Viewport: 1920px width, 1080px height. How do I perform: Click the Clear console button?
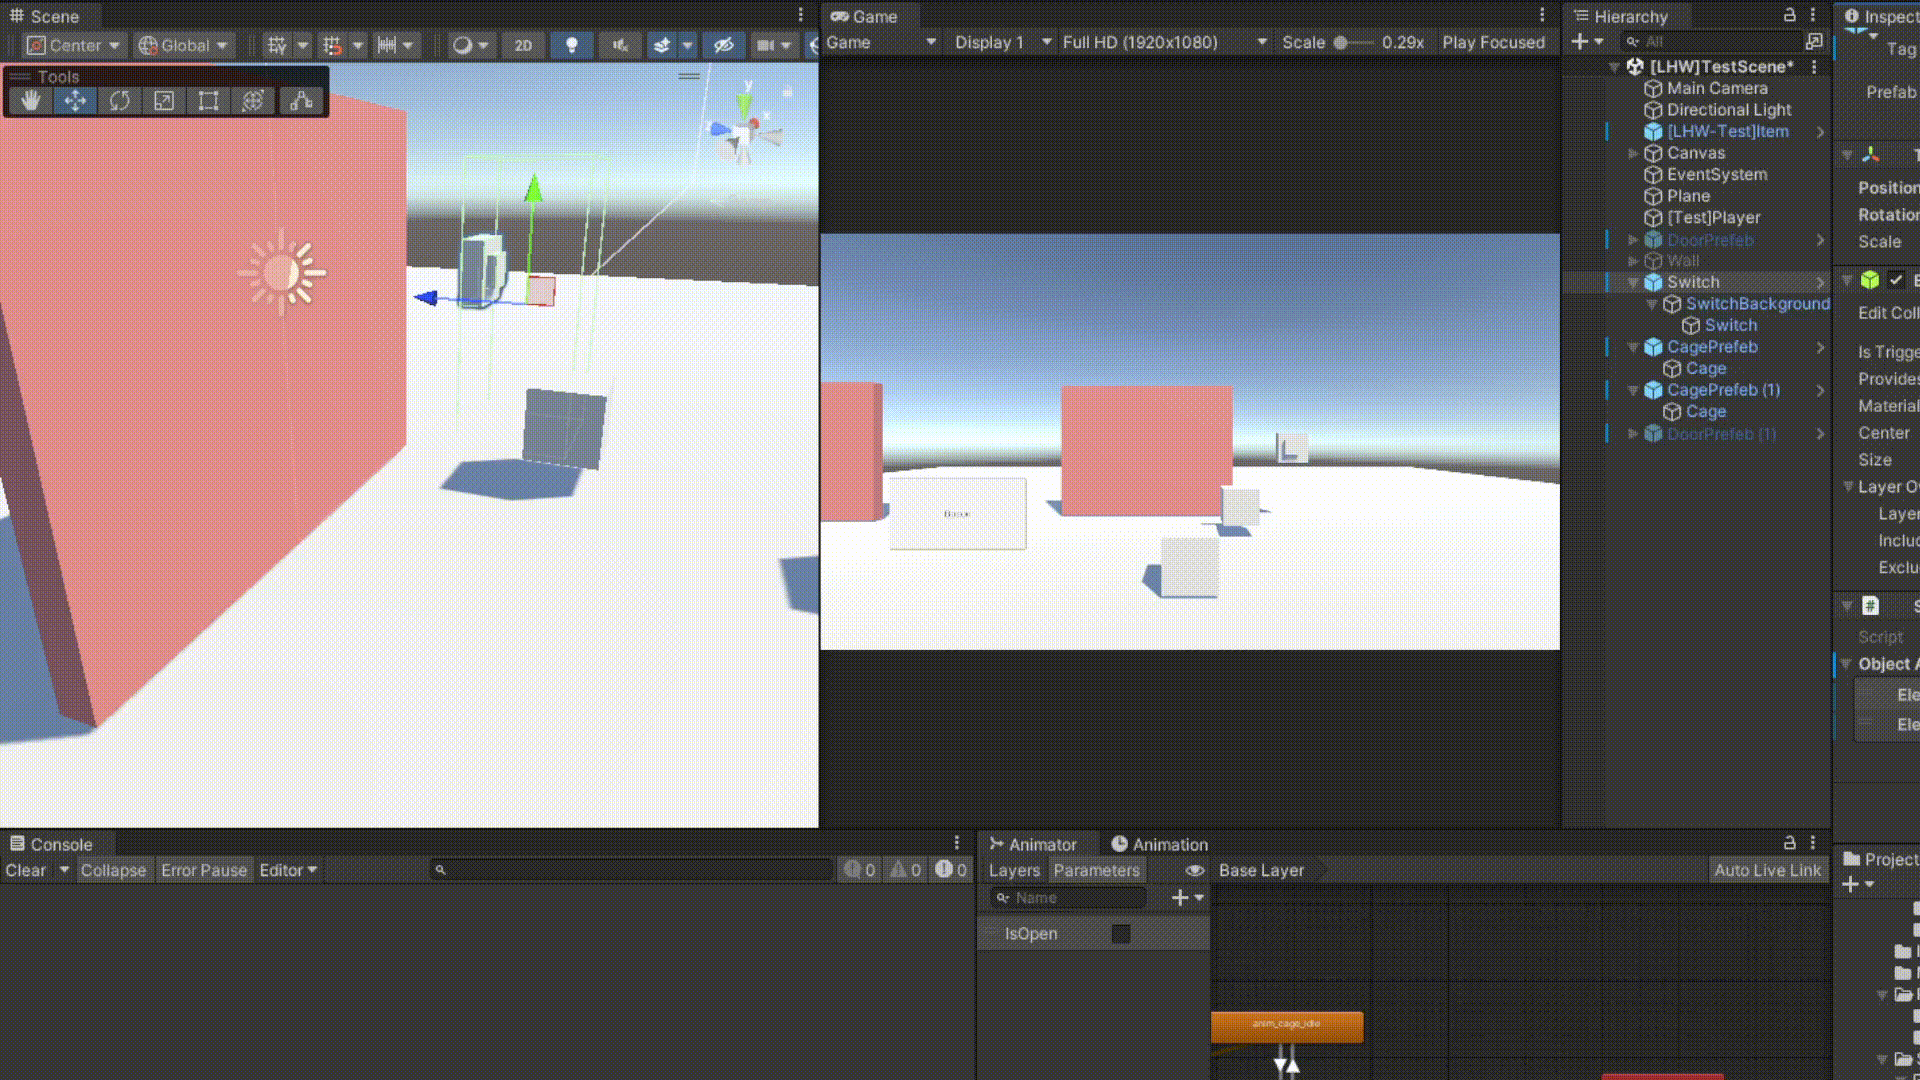pyautogui.click(x=26, y=870)
